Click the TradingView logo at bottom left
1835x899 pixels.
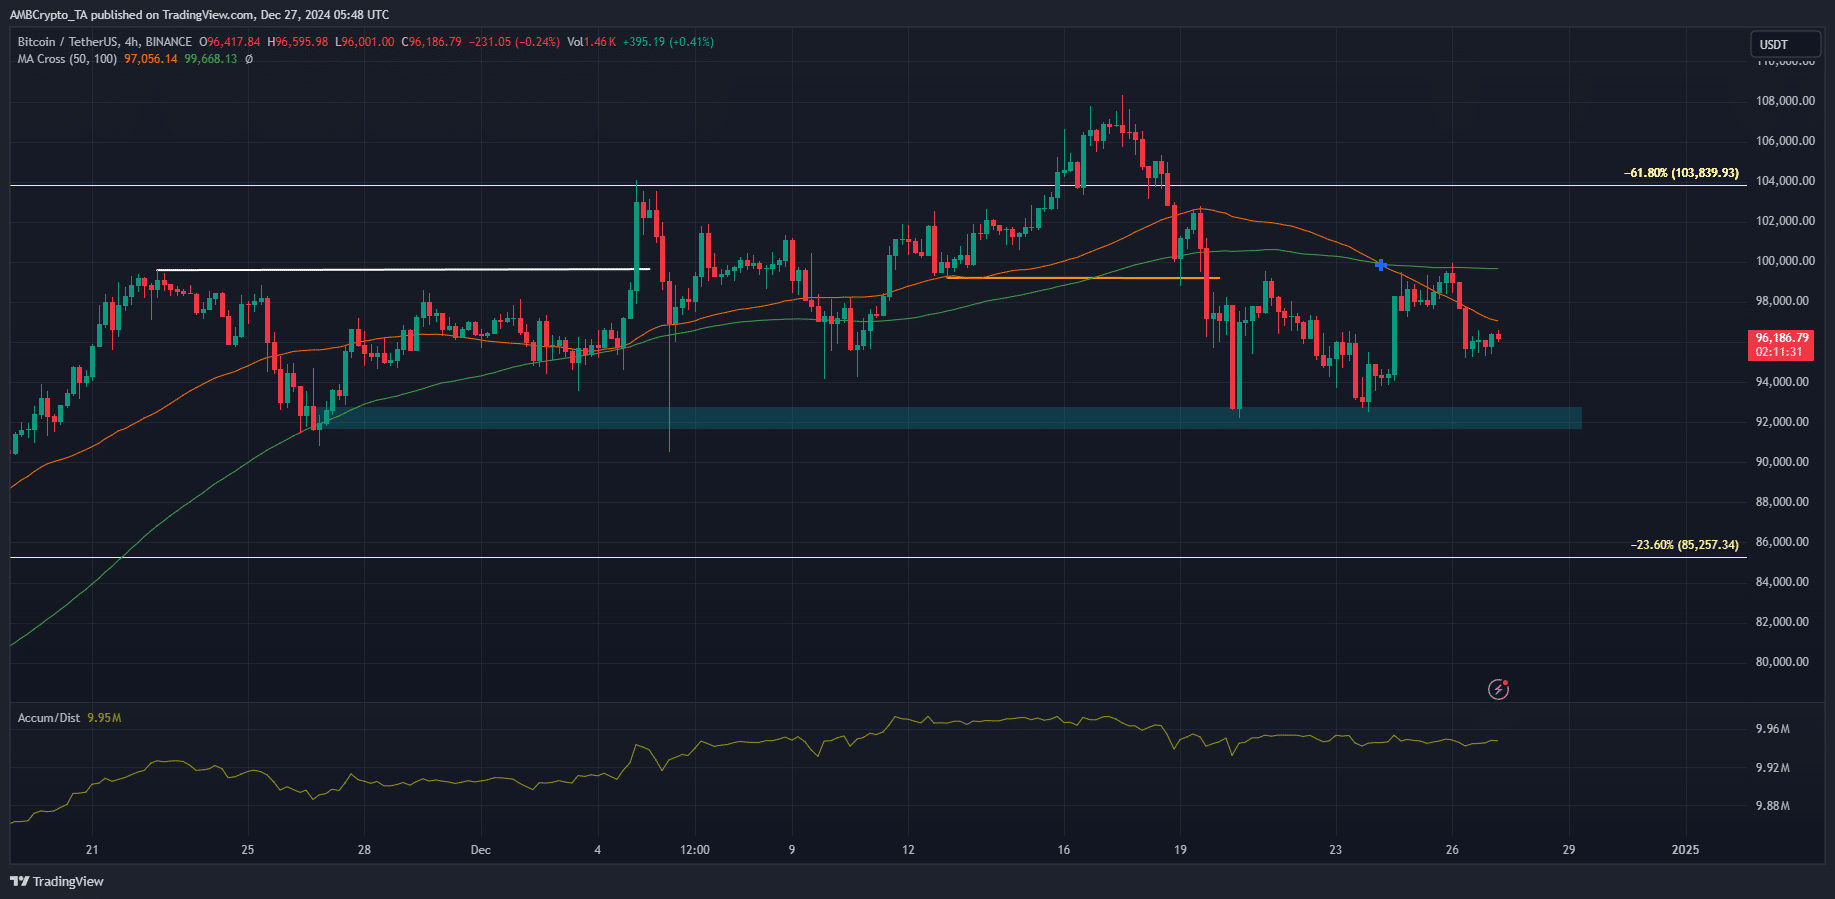click(57, 881)
